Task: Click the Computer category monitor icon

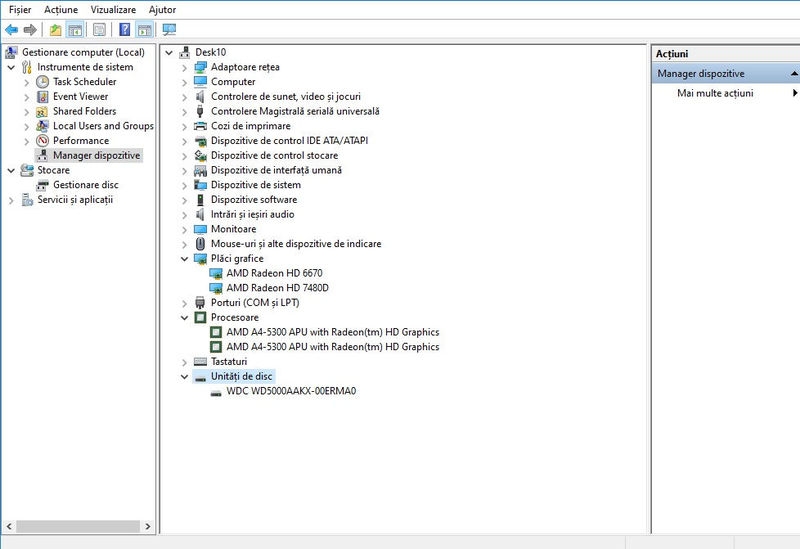Action: (x=201, y=82)
